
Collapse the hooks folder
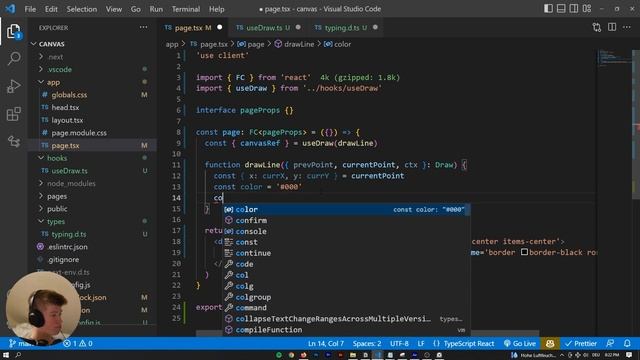click(x=57, y=158)
